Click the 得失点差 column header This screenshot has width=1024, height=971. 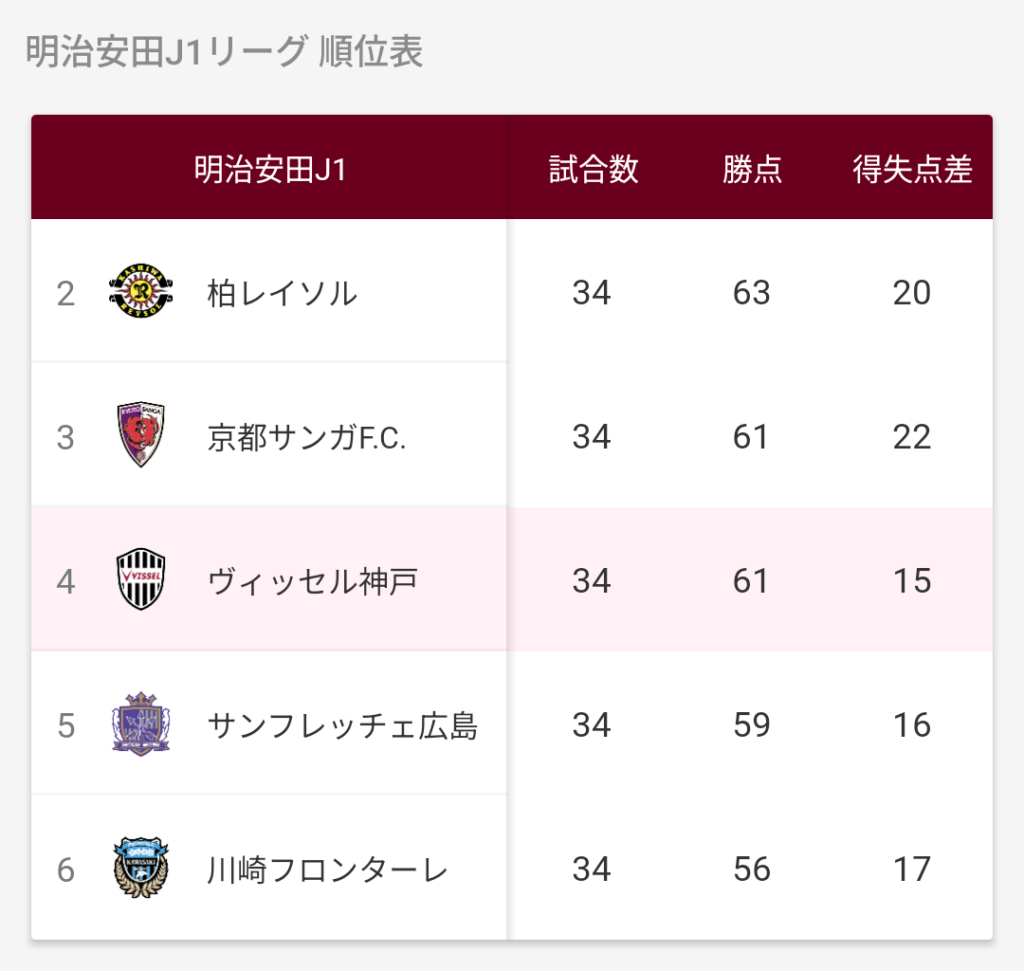point(912,170)
